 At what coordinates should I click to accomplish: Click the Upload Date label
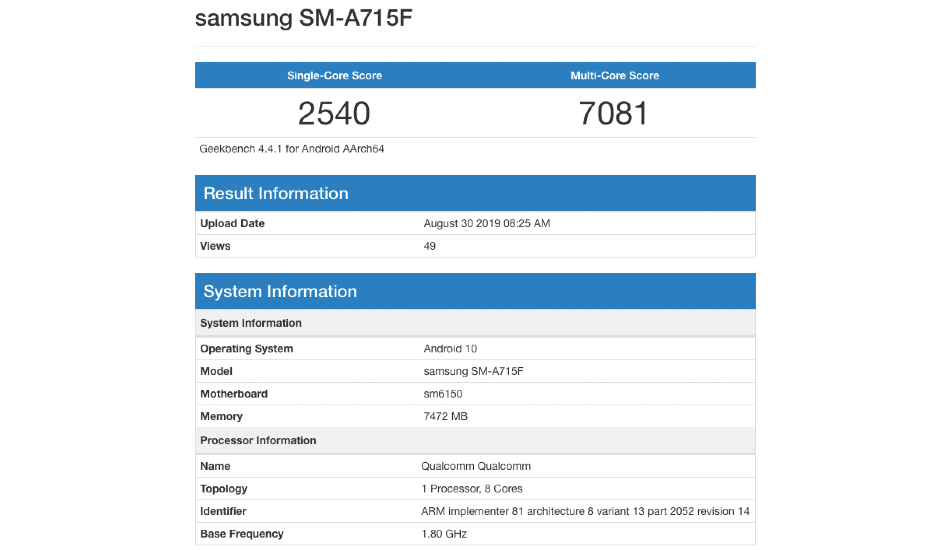(x=232, y=224)
